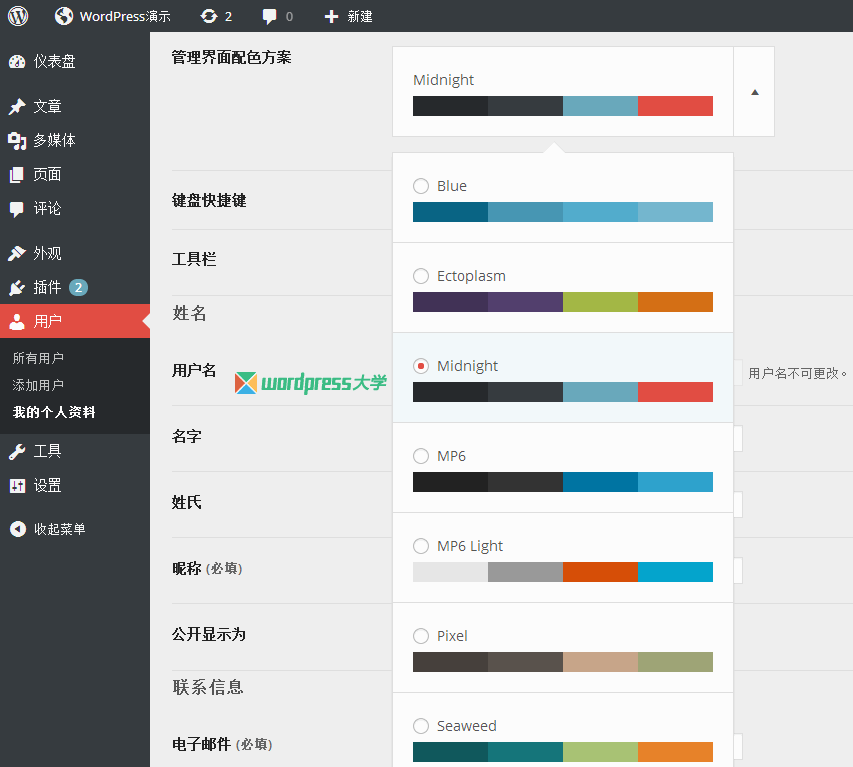Click the 键盘快捷键 label

[x=209, y=200]
